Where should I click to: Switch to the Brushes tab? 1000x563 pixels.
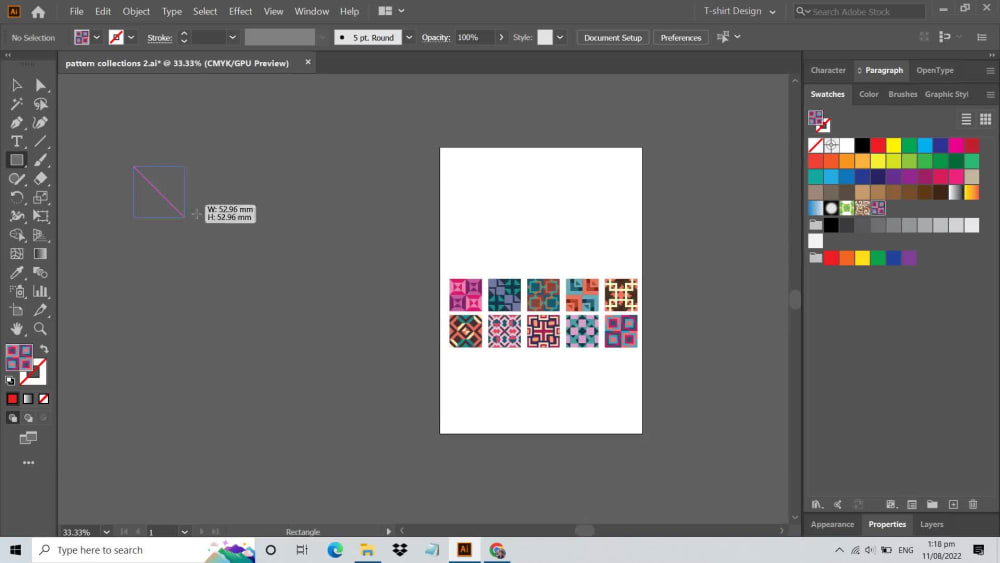pyautogui.click(x=902, y=94)
